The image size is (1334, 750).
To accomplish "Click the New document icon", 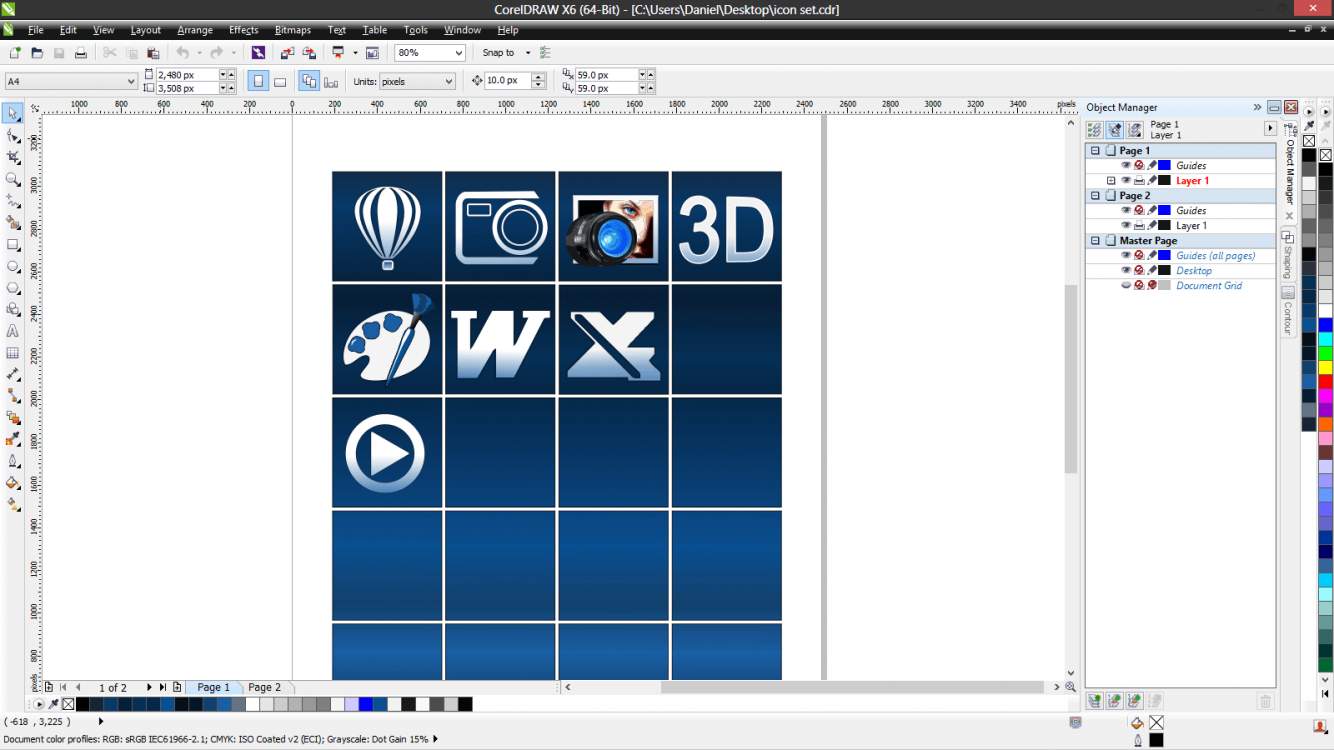I will pyautogui.click(x=14, y=53).
